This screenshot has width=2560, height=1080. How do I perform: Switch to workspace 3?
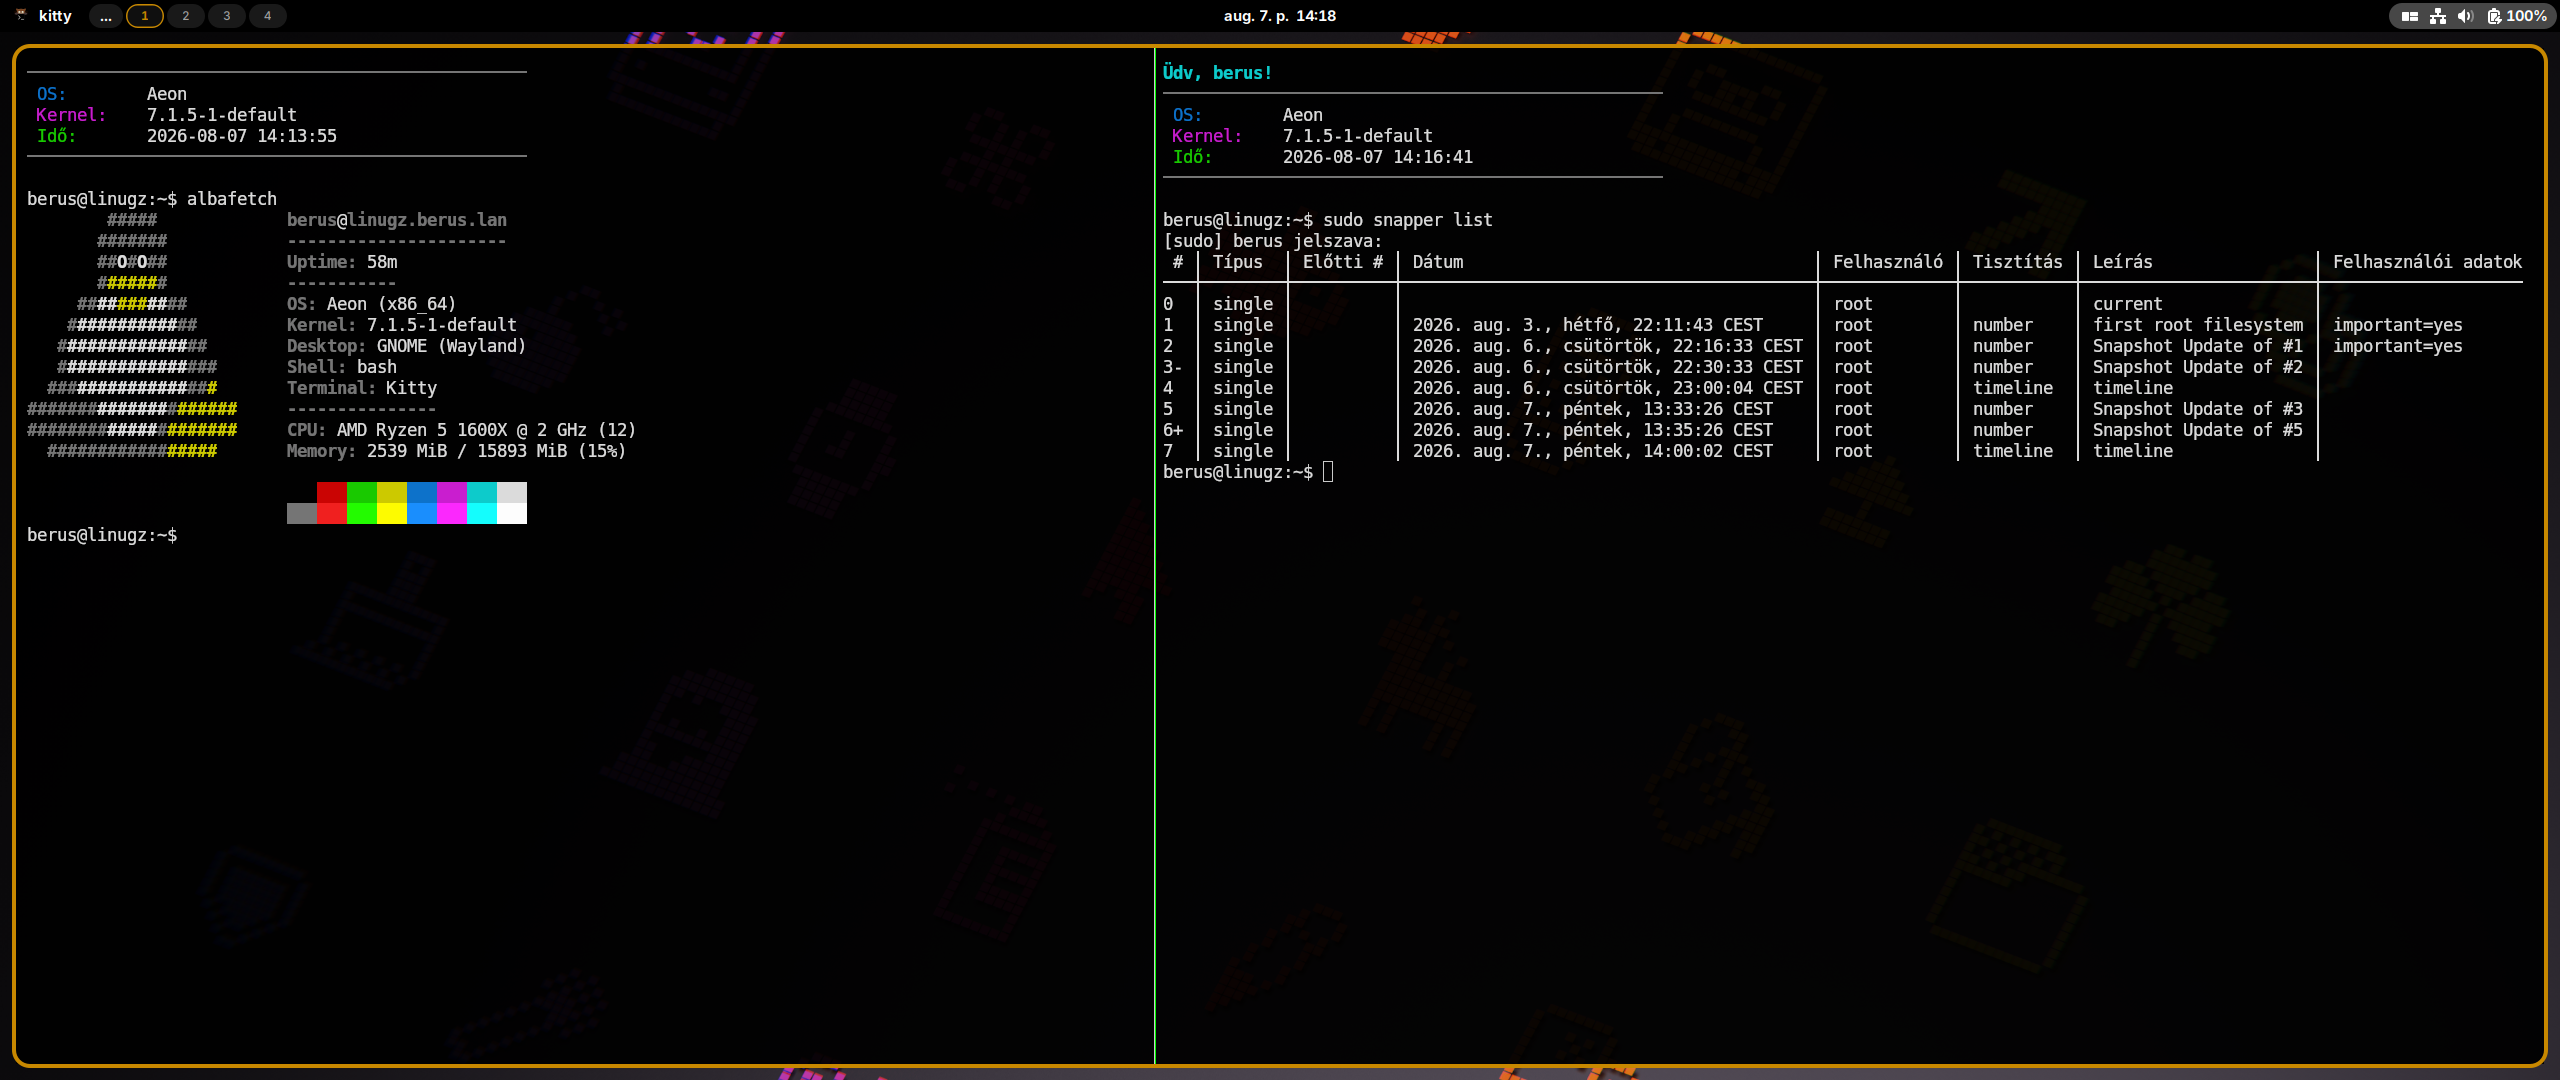[227, 16]
